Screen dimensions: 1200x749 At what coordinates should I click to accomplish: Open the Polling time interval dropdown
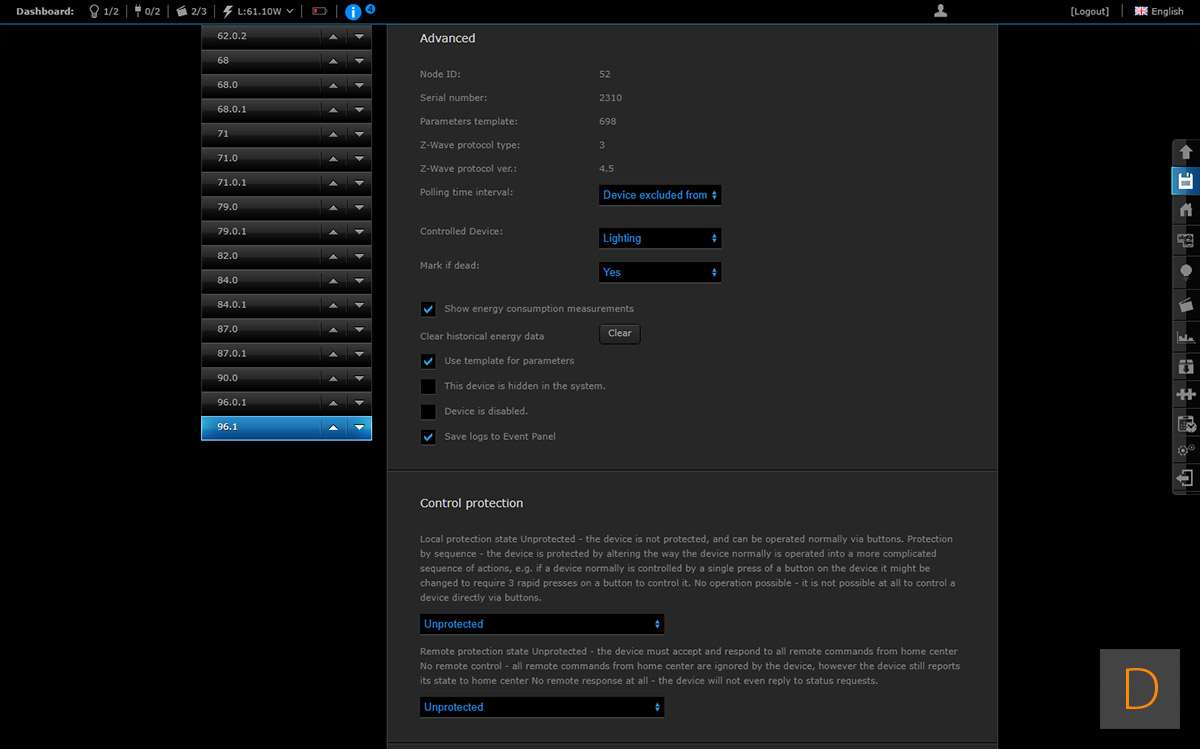point(660,195)
